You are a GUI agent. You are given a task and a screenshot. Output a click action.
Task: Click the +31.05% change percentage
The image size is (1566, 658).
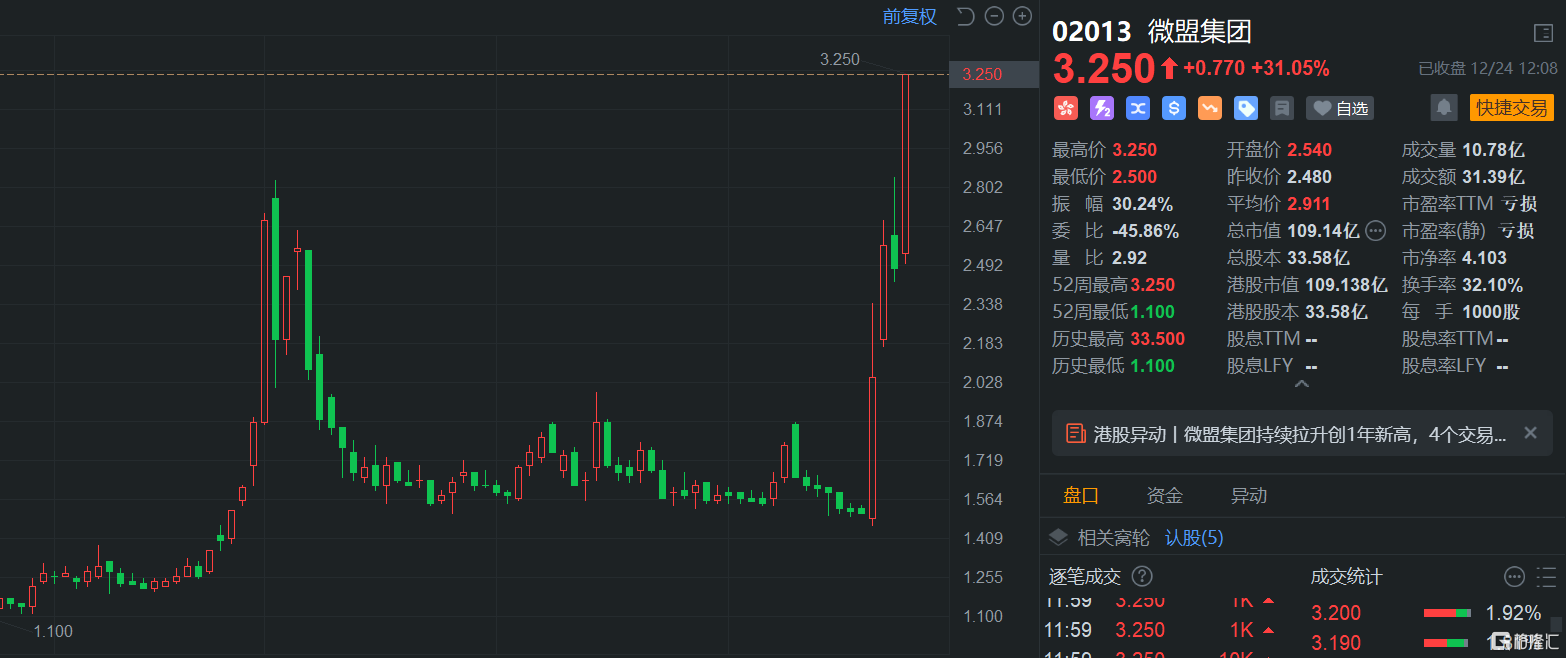click(x=1290, y=68)
